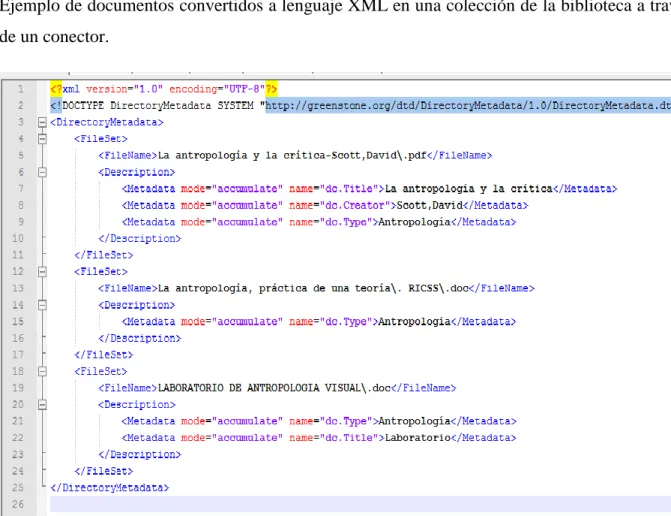Click the xml version declaration on line 1
The image size is (671, 516).
[x=164, y=89]
